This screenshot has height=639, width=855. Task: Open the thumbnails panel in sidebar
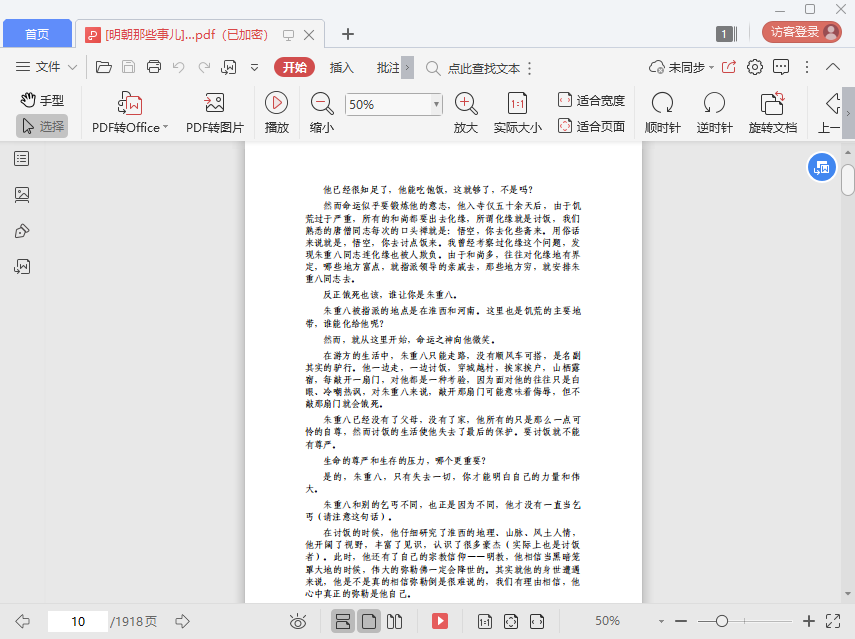(x=22, y=195)
